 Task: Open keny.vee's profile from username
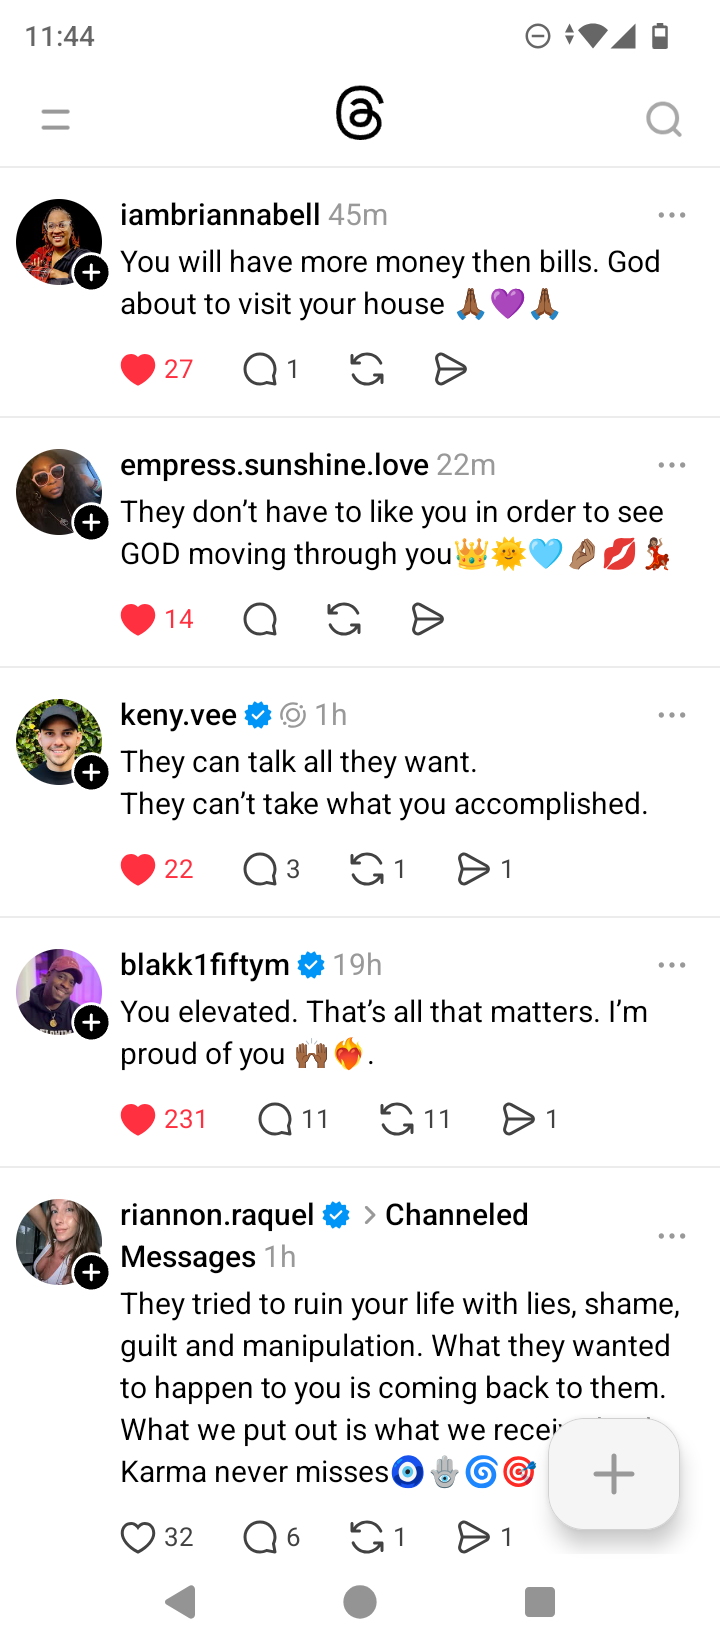pos(179,715)
